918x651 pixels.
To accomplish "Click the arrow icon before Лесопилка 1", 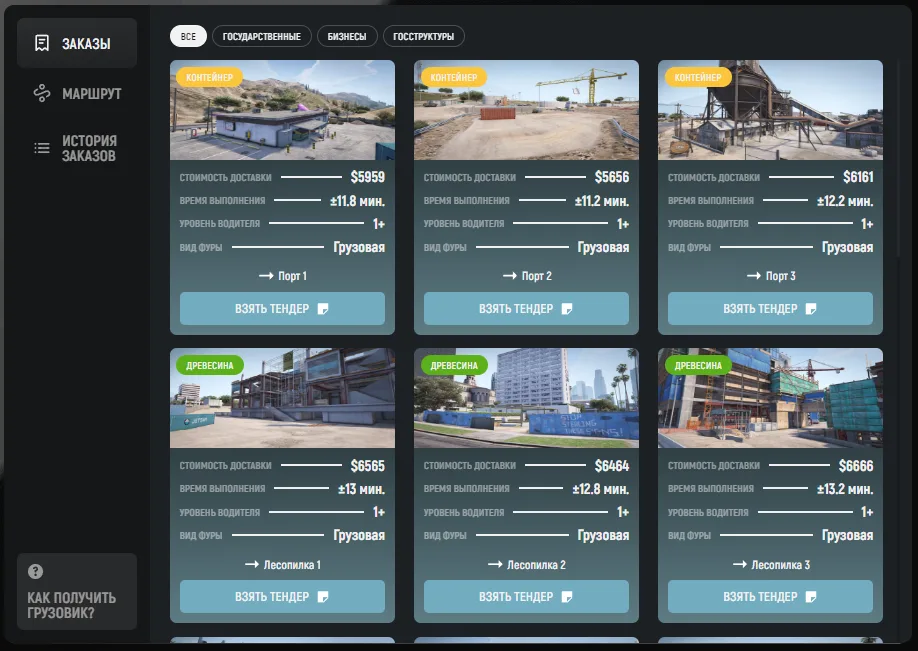I will tap(252, 564).
